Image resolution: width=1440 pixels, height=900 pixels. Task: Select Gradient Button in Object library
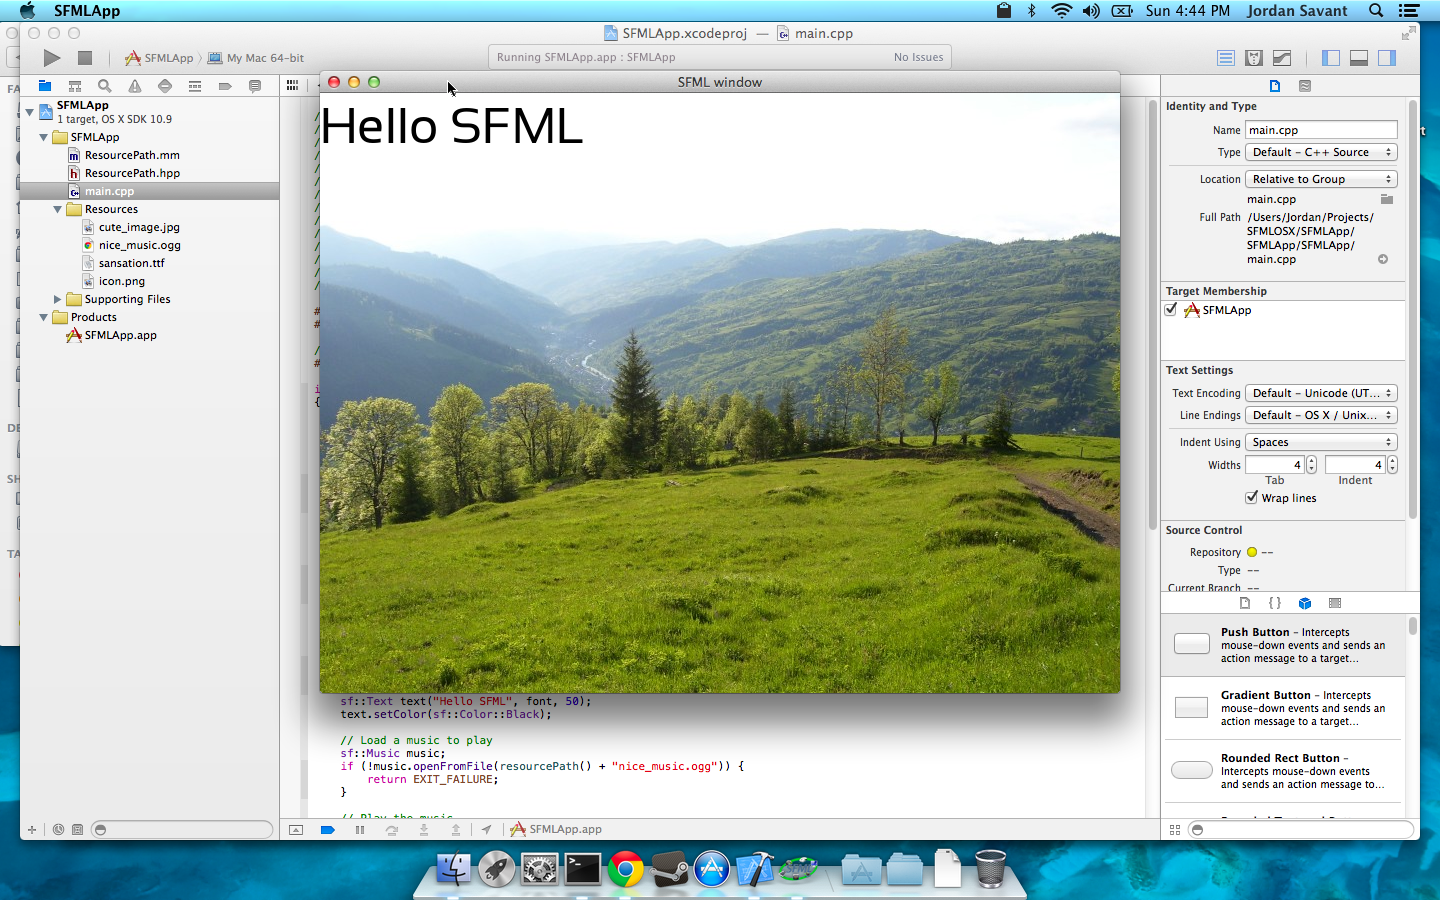[1283, 708]
